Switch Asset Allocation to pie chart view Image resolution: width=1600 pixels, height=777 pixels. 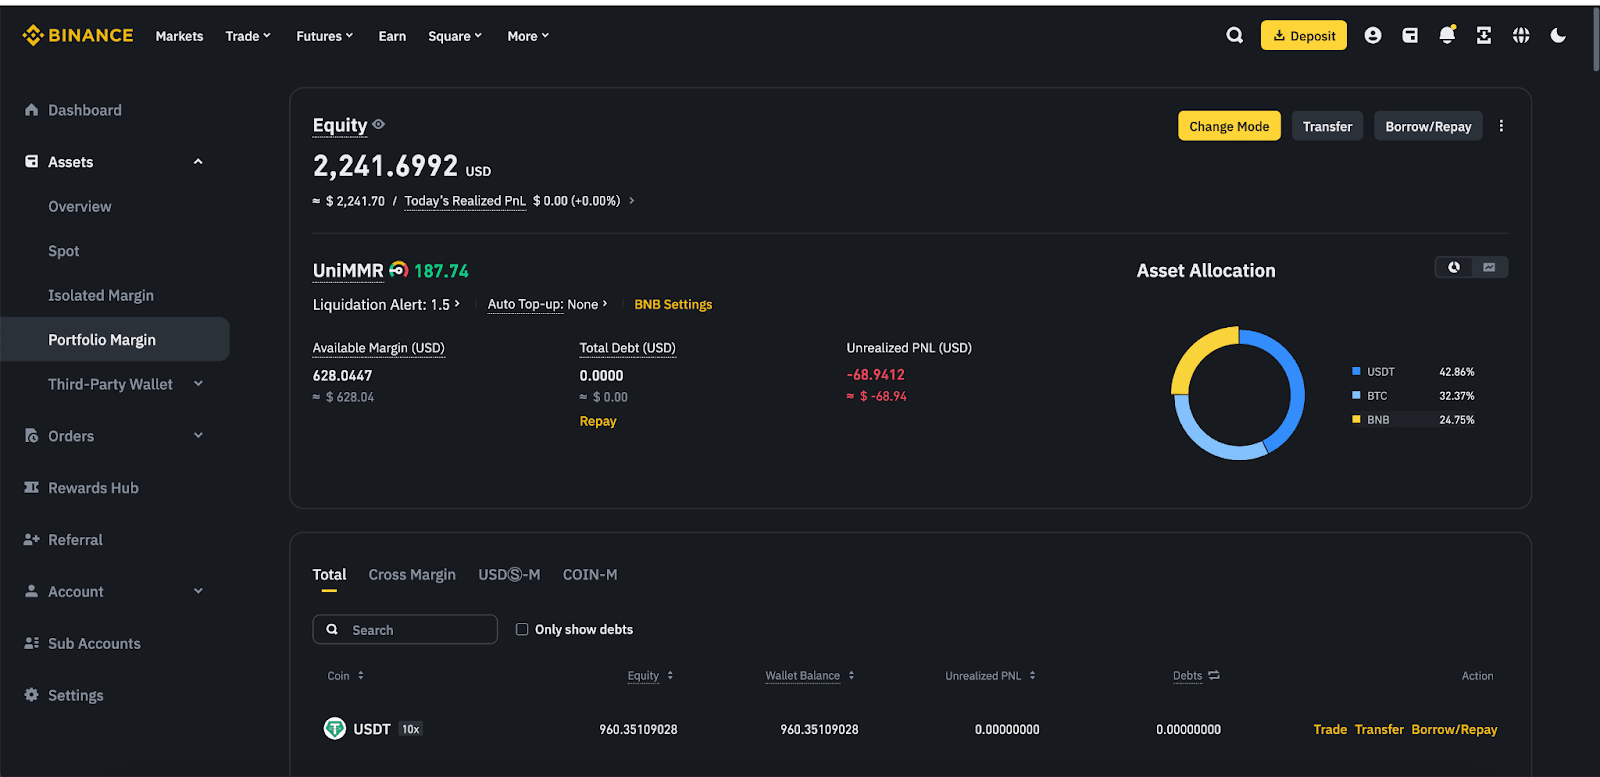[x=1454, y=267]
